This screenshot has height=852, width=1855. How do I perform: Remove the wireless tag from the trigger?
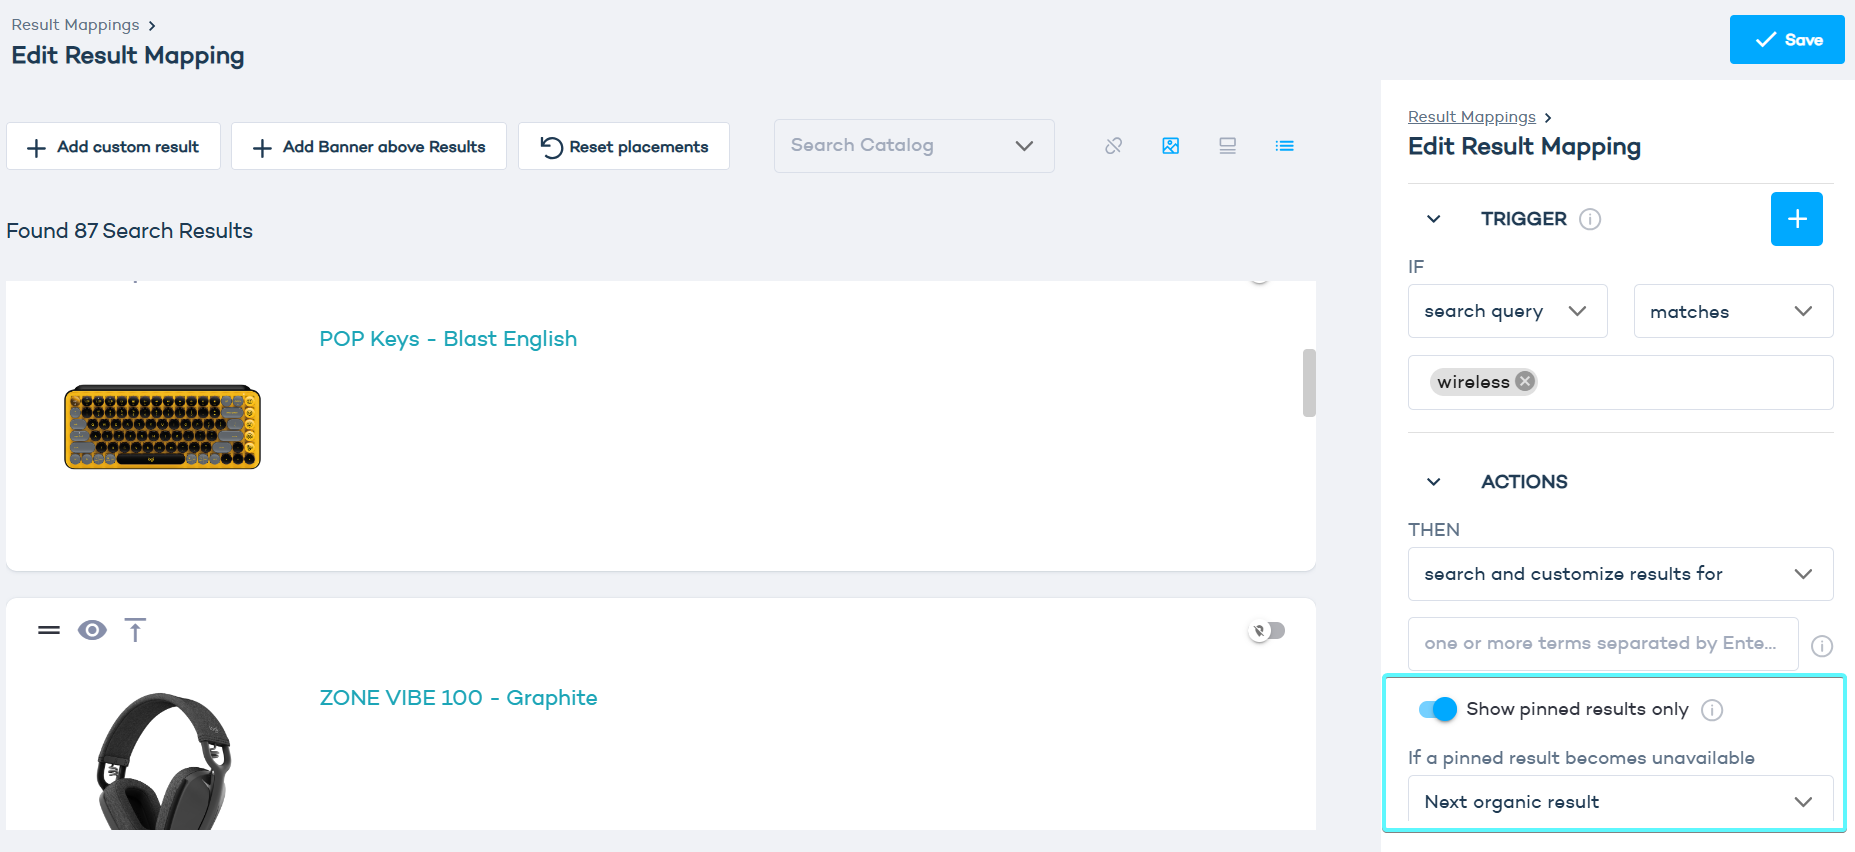click(x=1525, y=381)
